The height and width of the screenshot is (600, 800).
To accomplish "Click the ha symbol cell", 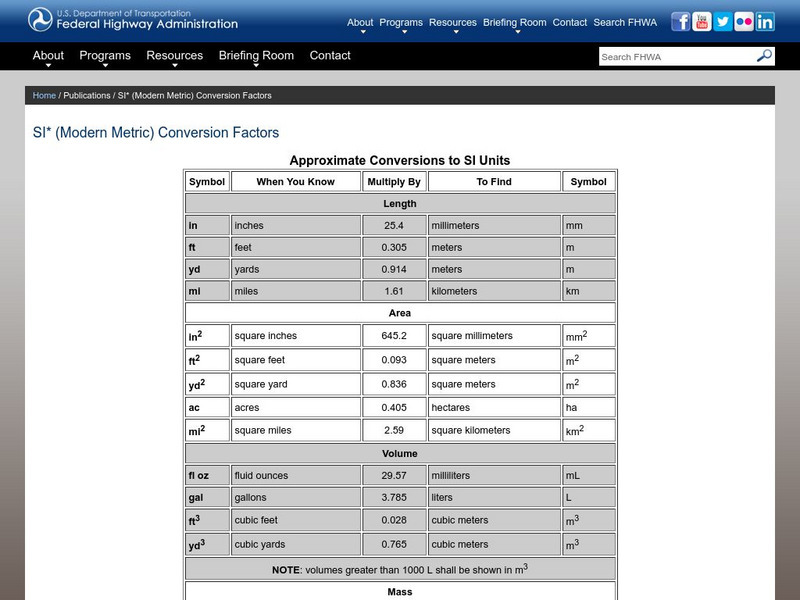I will 589,408.
